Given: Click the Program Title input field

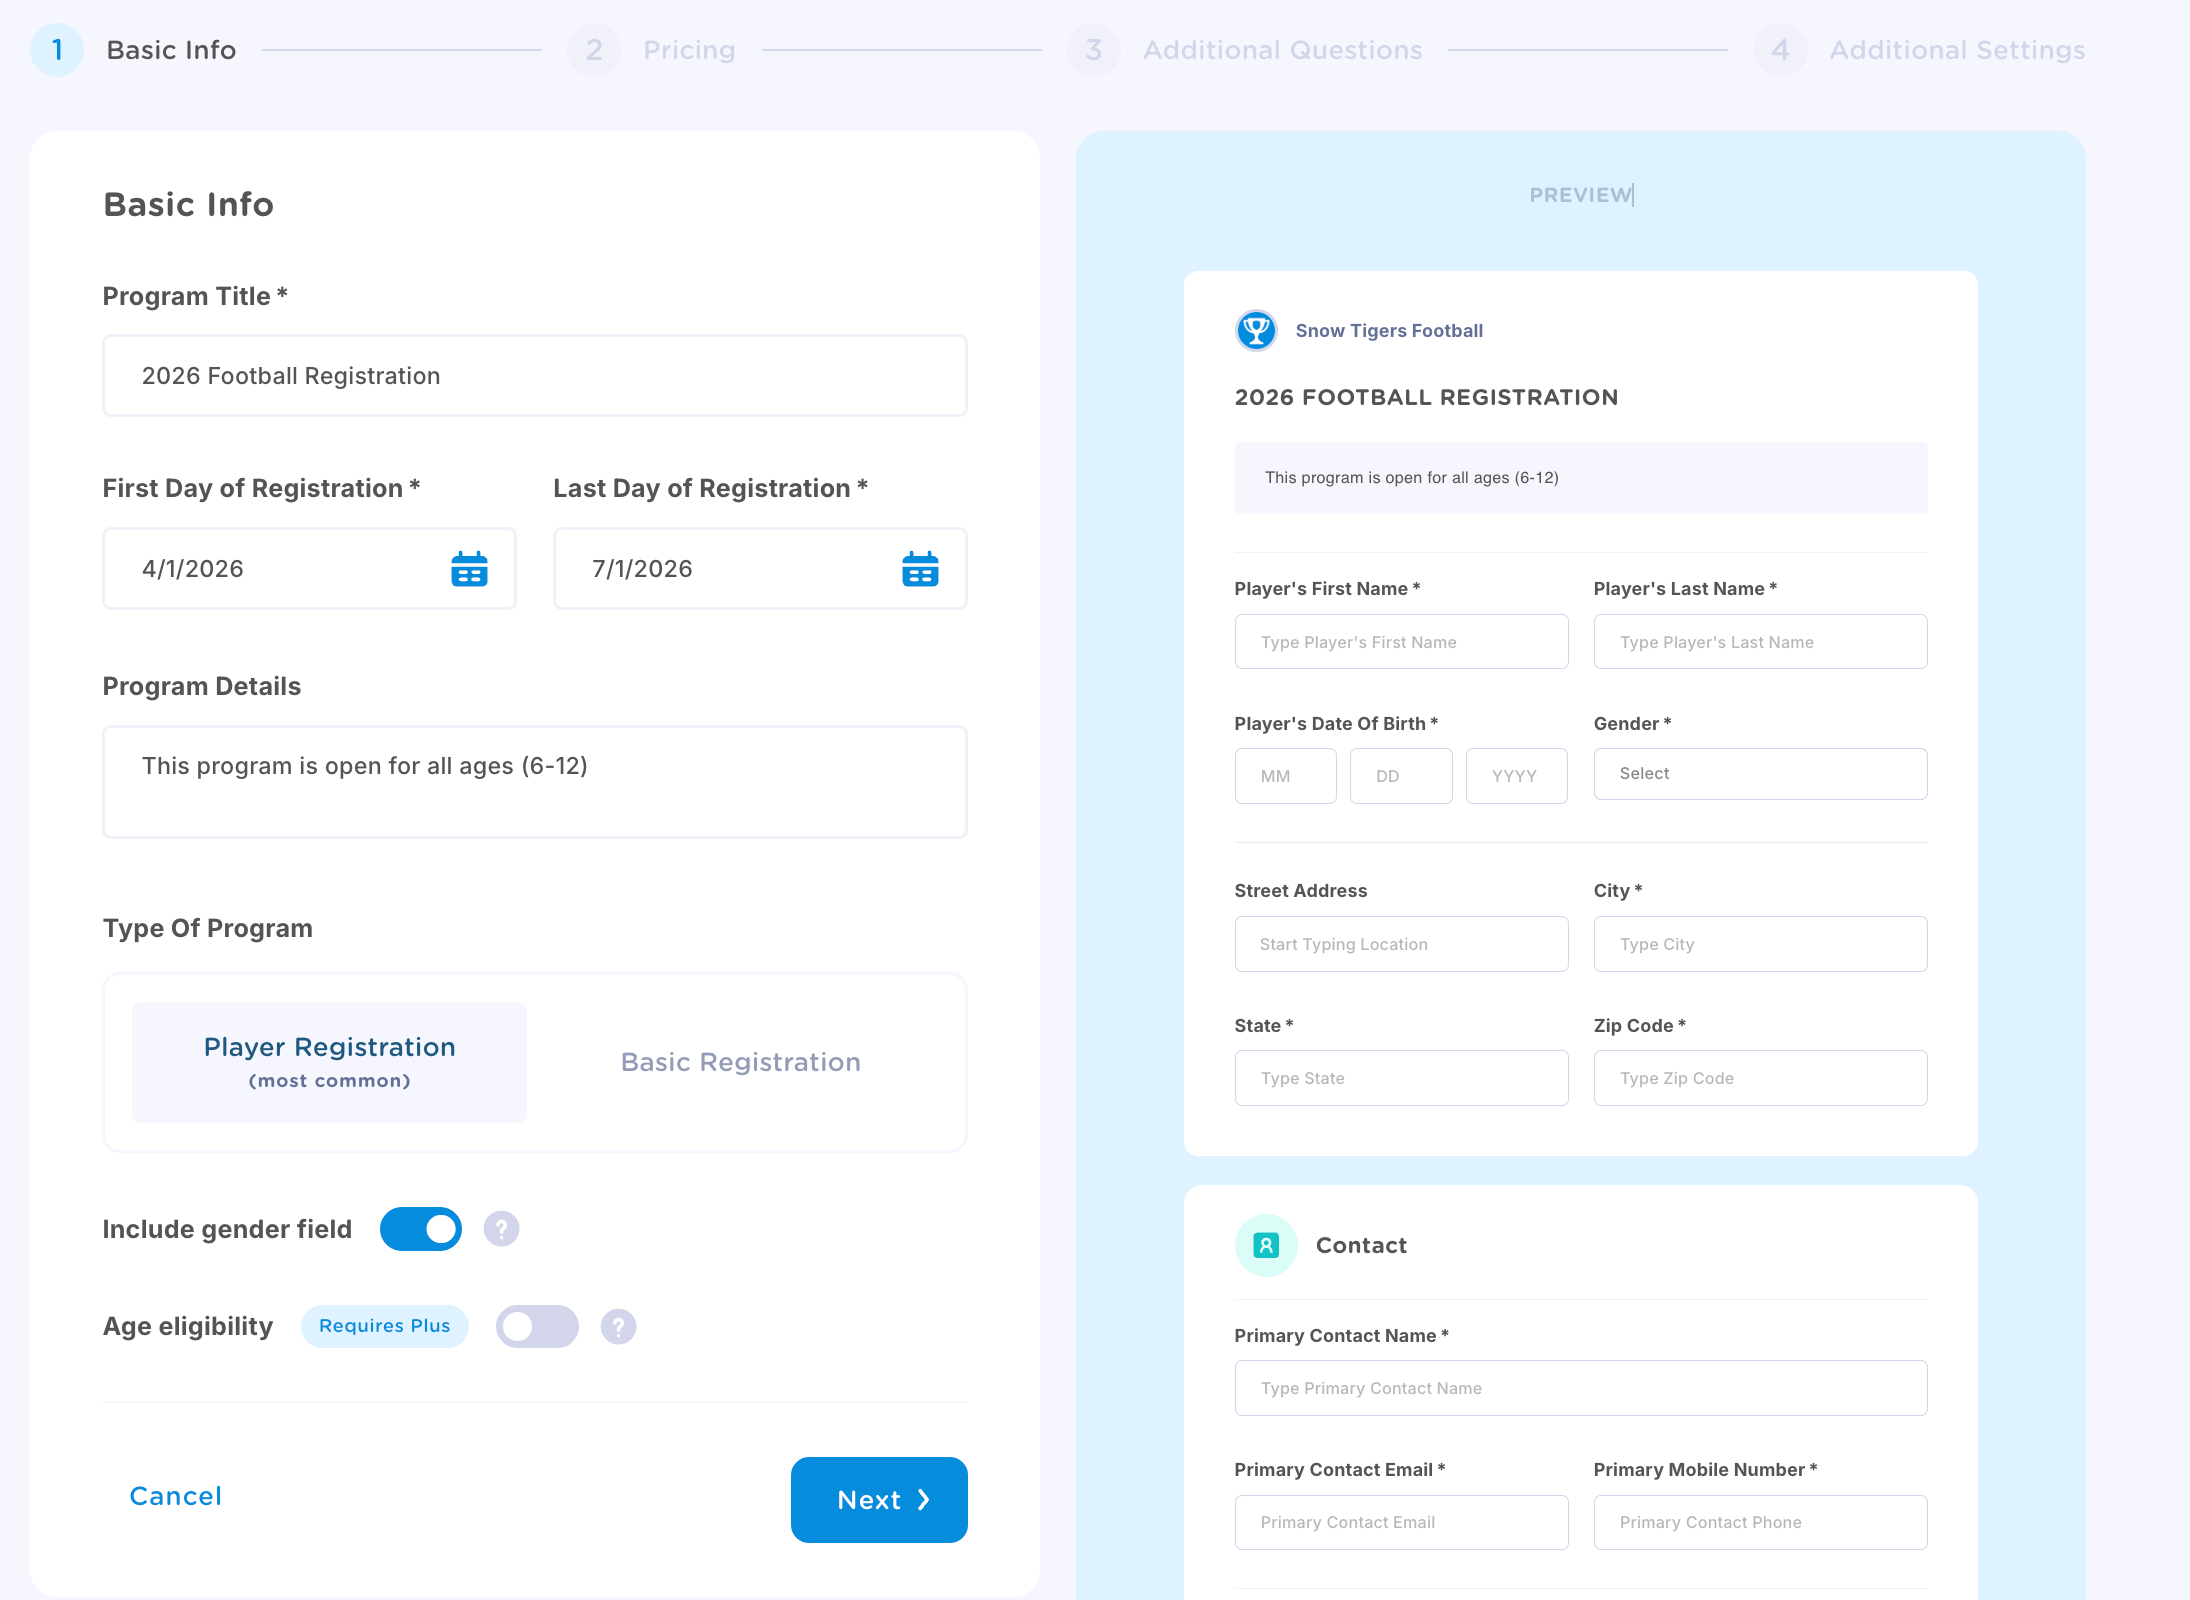Looking at the screenshot, I should coord(534,376).
